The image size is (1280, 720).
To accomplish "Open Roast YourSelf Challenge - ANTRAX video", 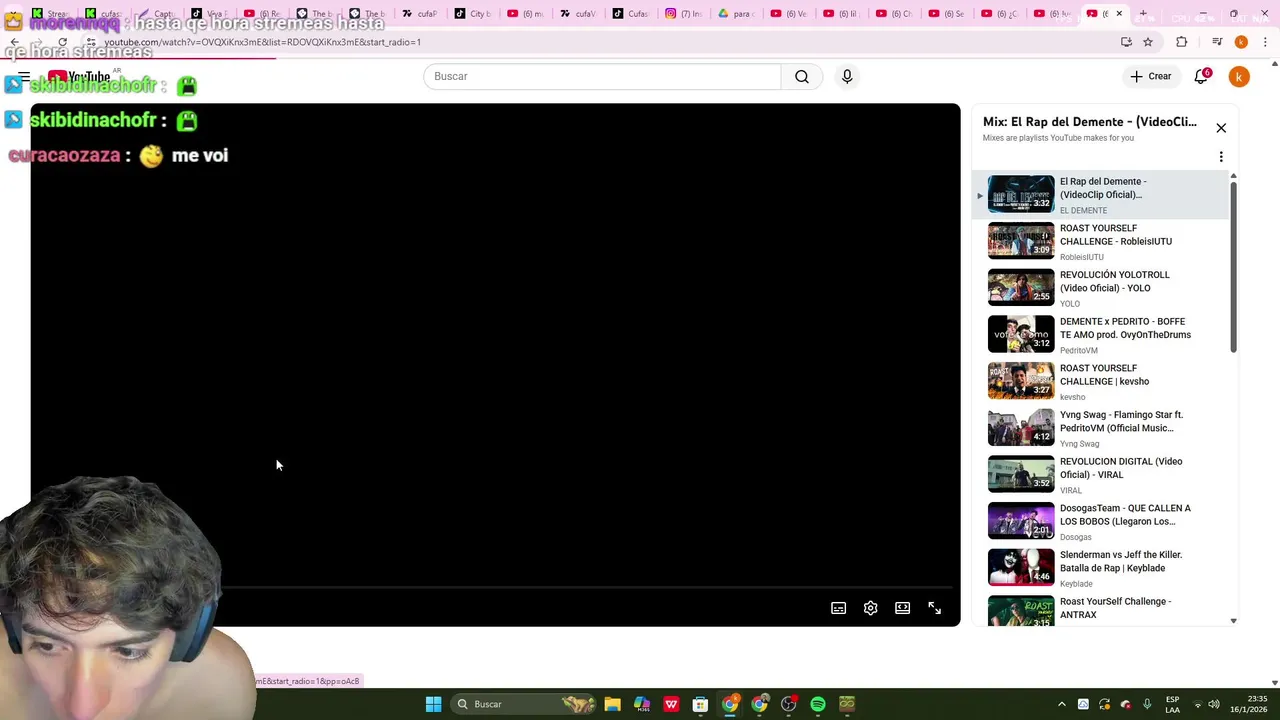I will click(x=1100, y=609).
